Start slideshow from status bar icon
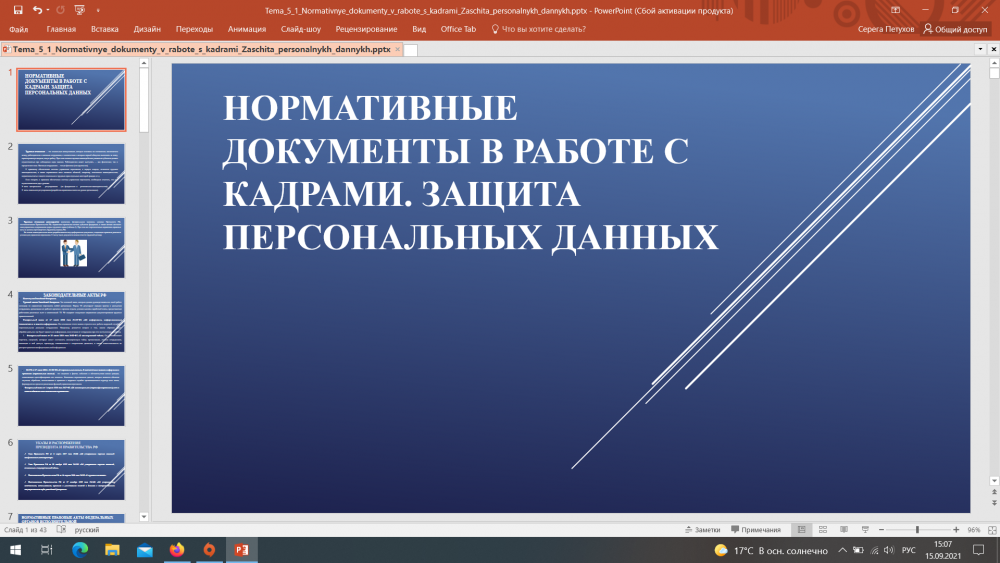Viewport: 1000px width, 563px height. coord(865,530)
